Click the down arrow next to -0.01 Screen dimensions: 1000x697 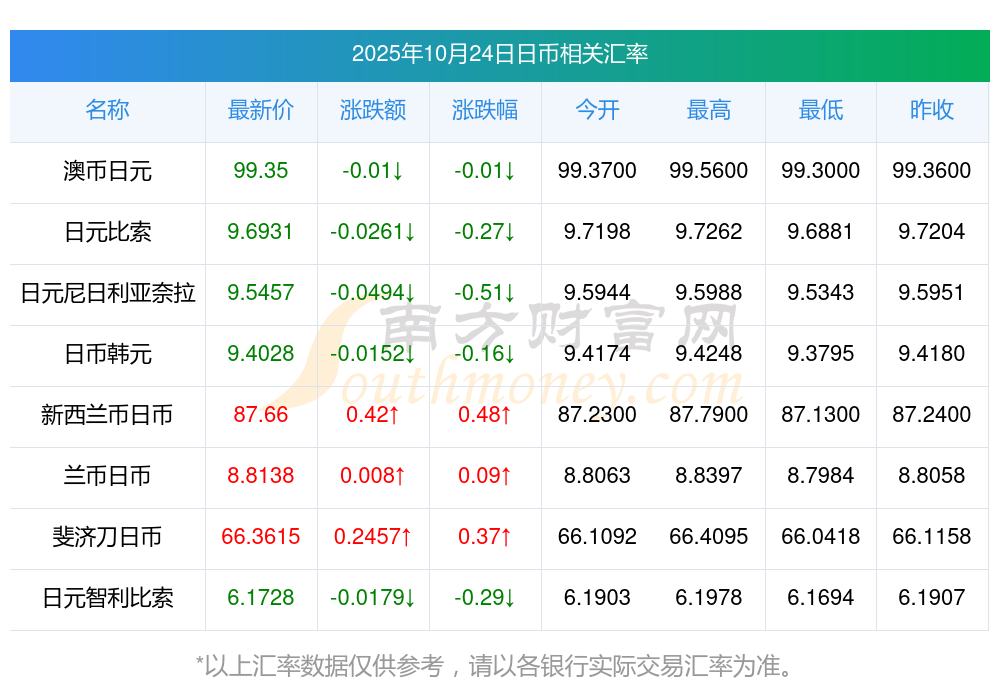[396, 172]
